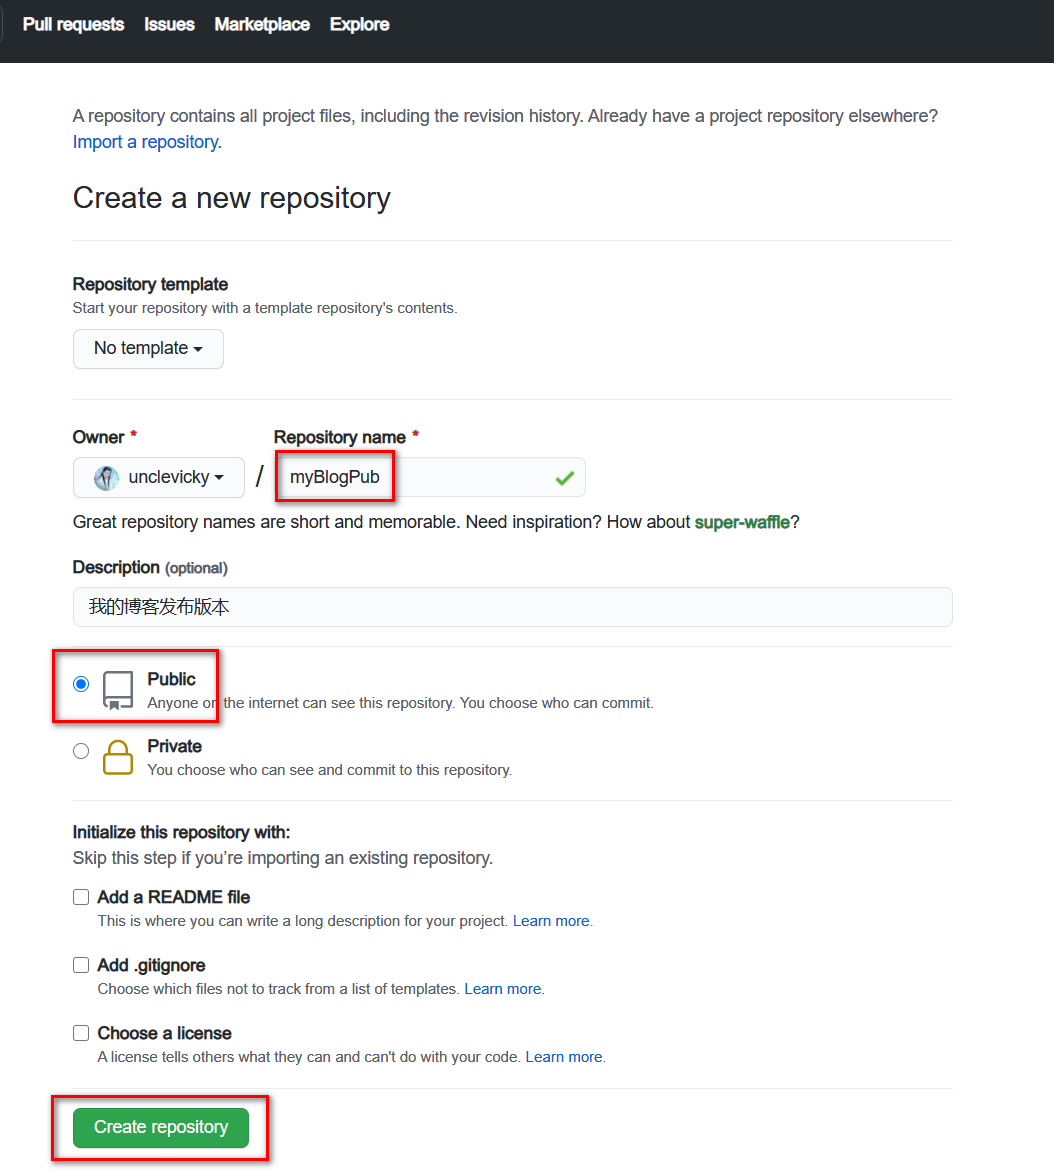
Task: Check the Add .gitignore option
Action: [x=81, y=965]
